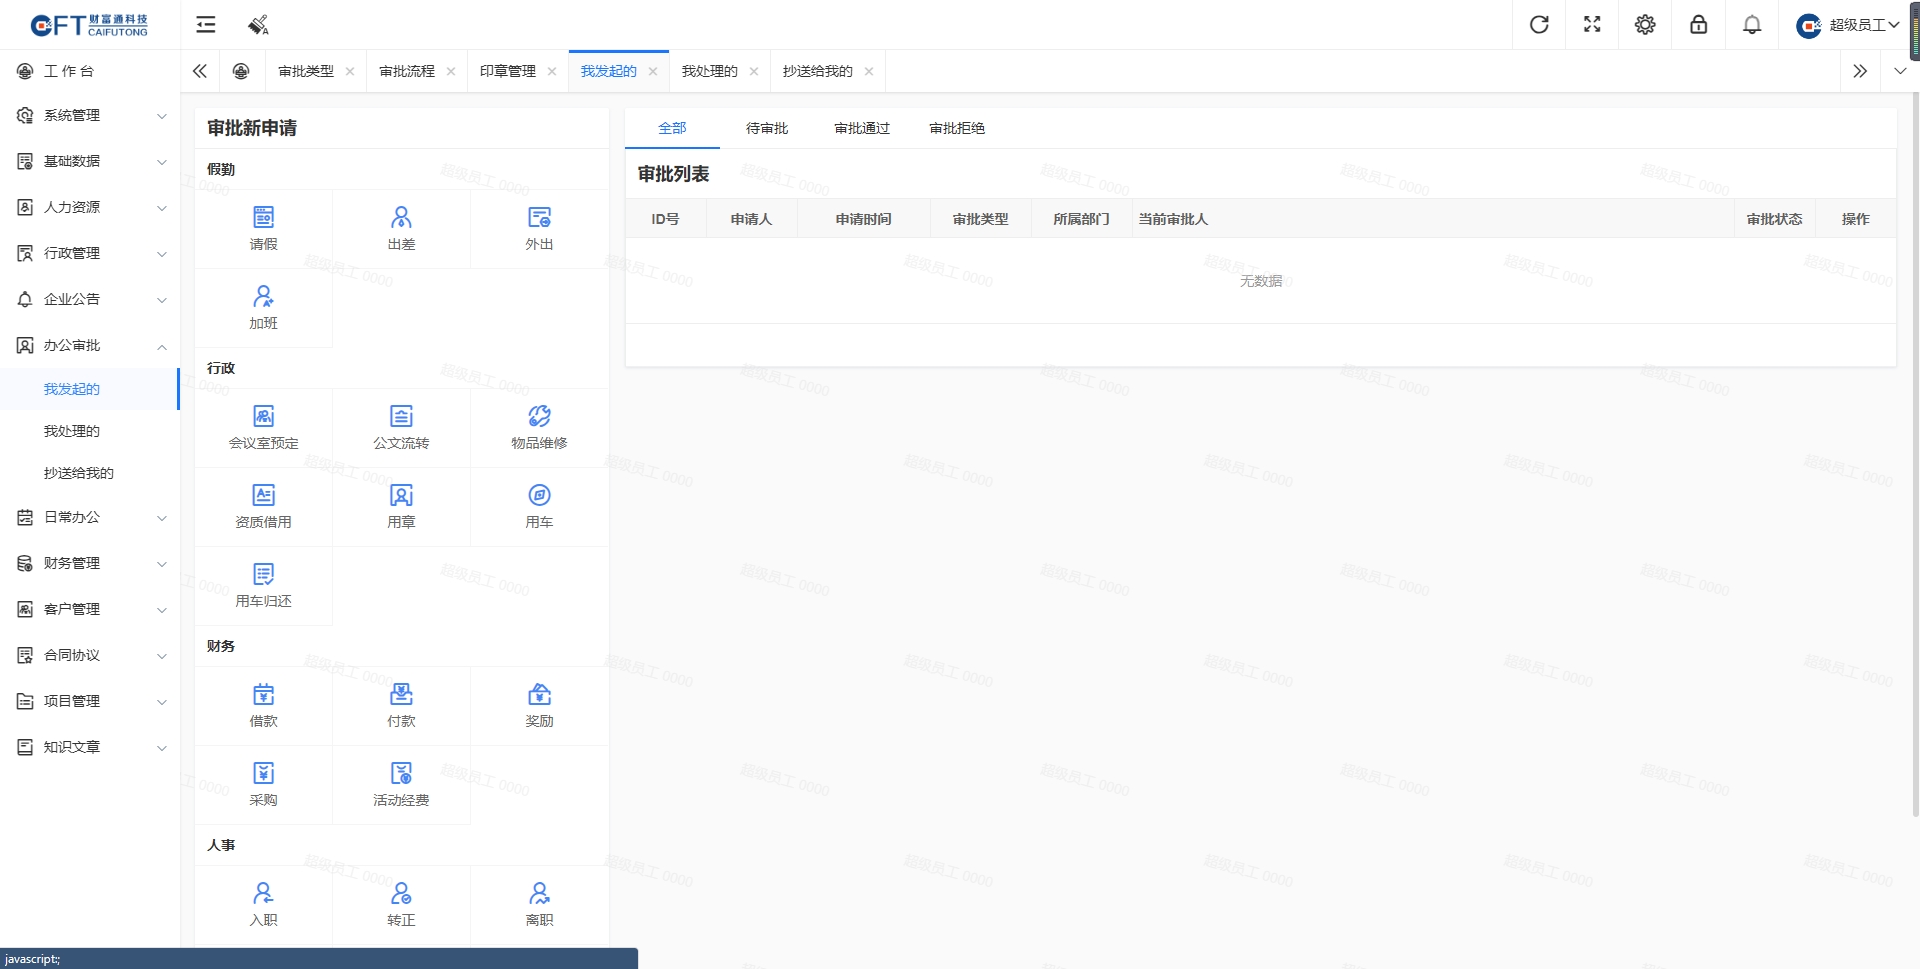
Task: Open settings gear in top bar
Action: point(1645,25)
